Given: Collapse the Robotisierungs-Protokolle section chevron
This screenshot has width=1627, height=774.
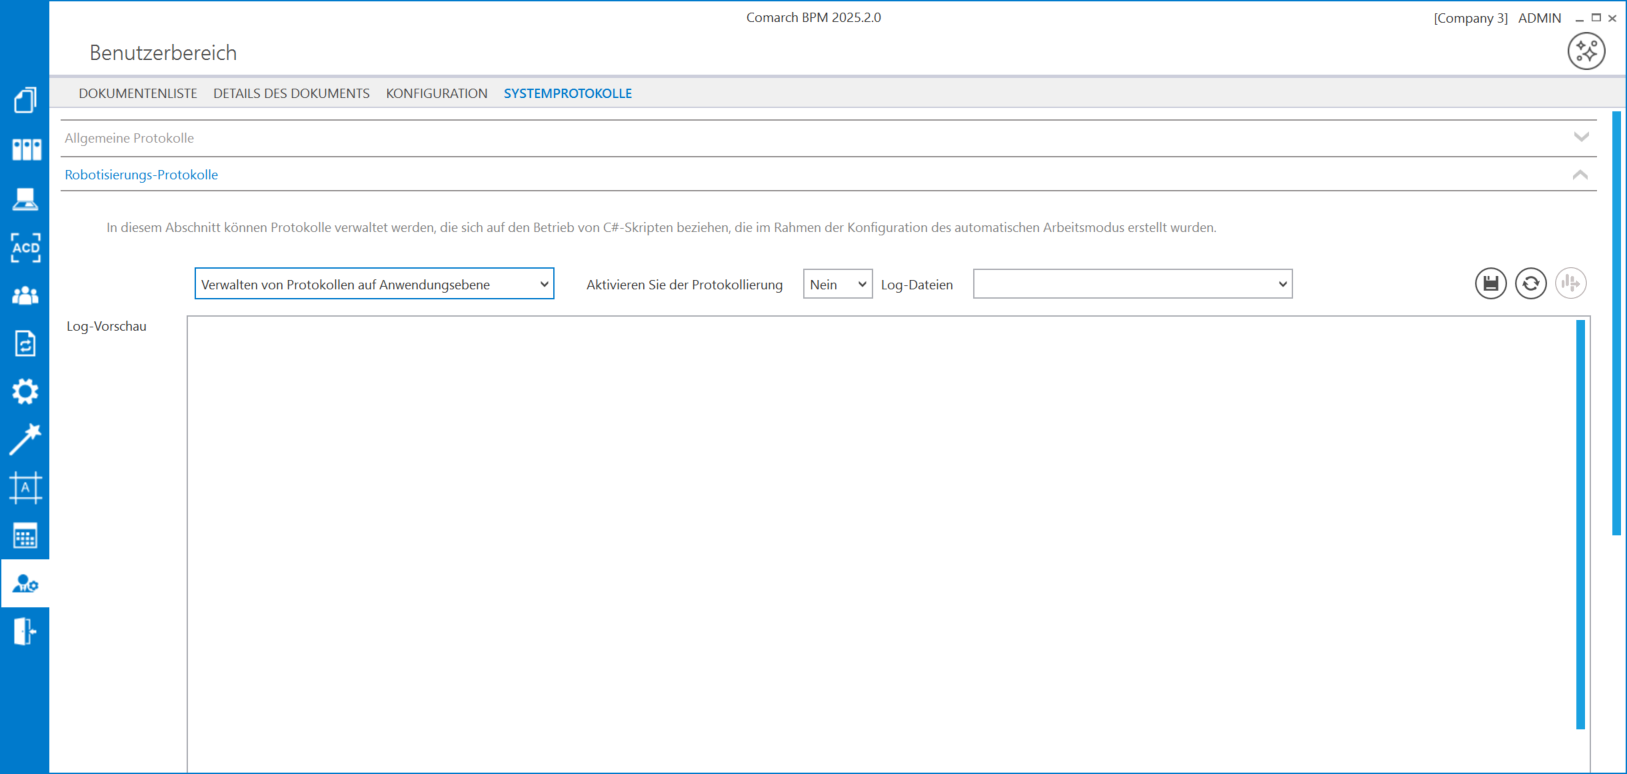Looking at the screenshot, I should (1580, 175).
